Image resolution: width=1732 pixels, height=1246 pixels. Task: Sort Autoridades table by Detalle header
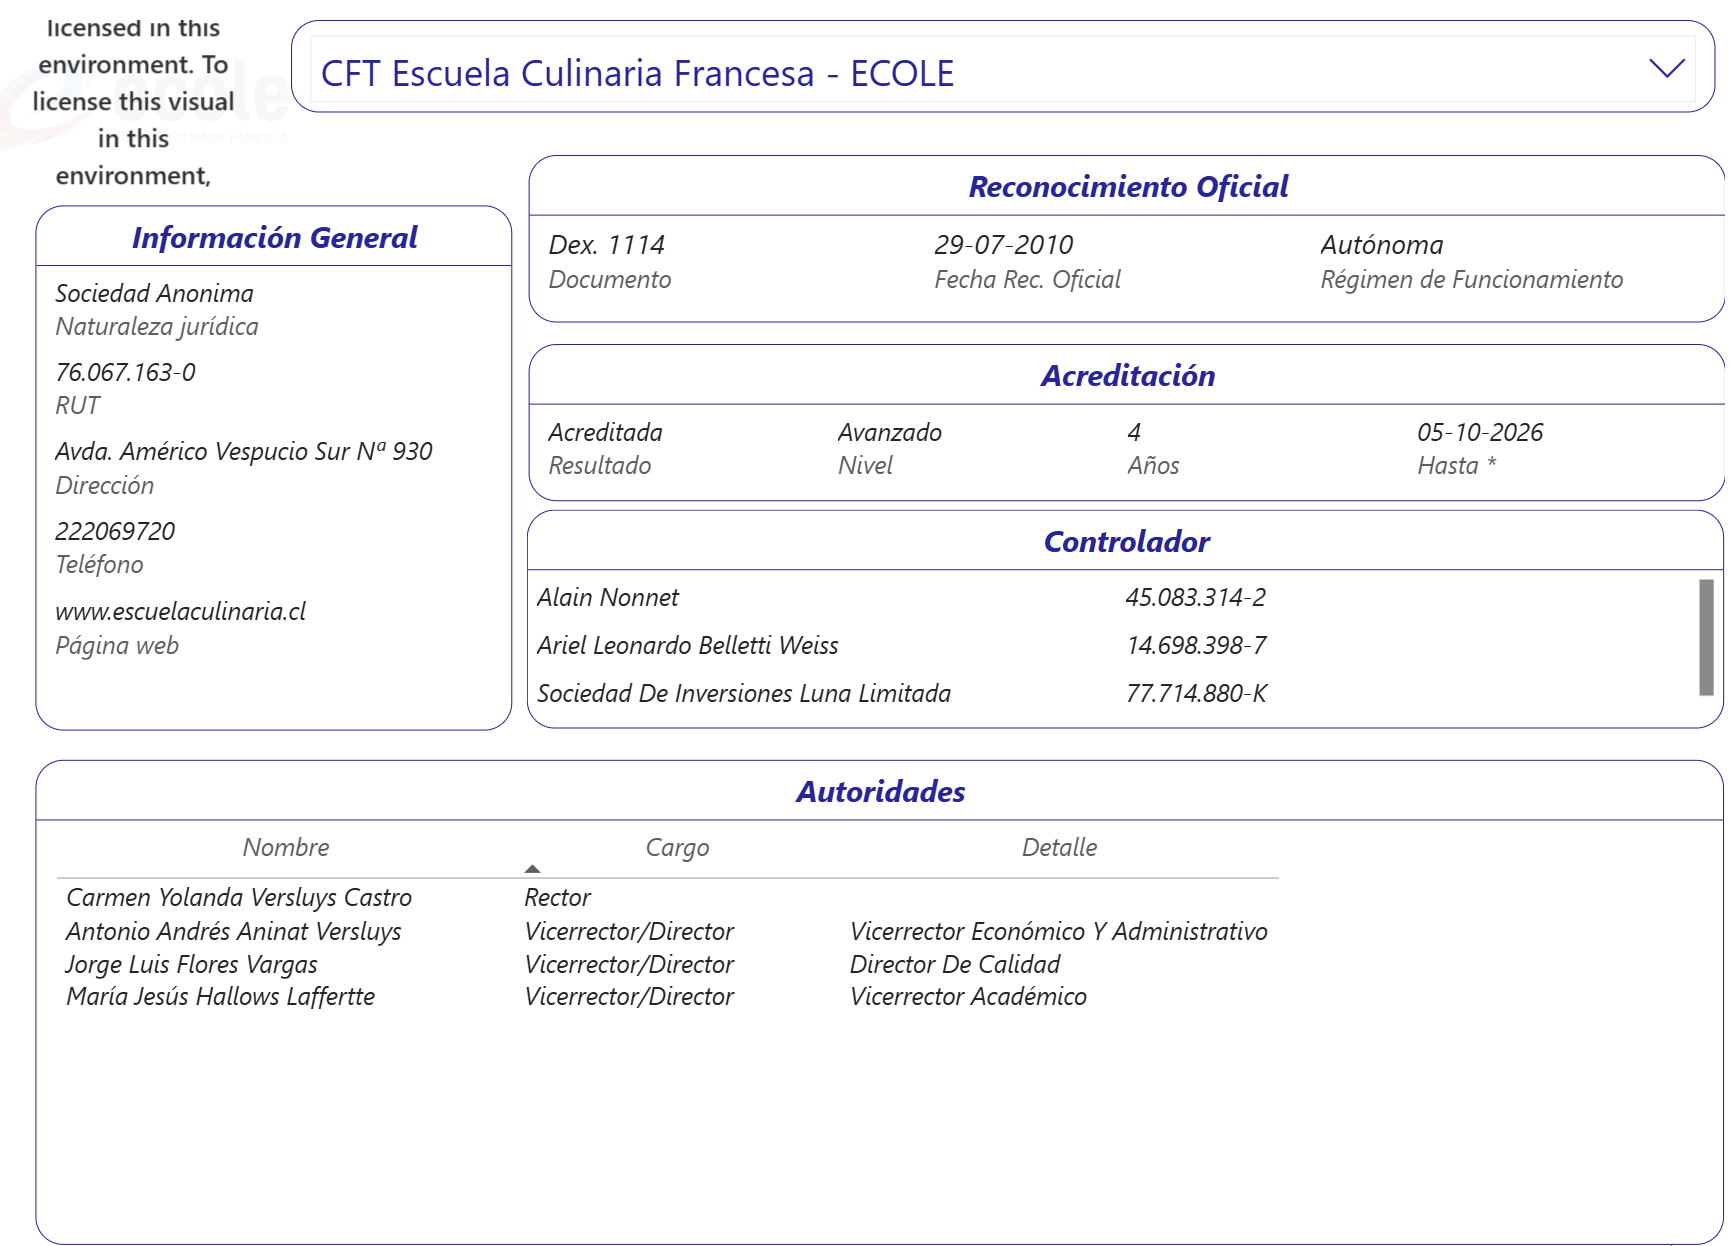tap(1059, 847)
